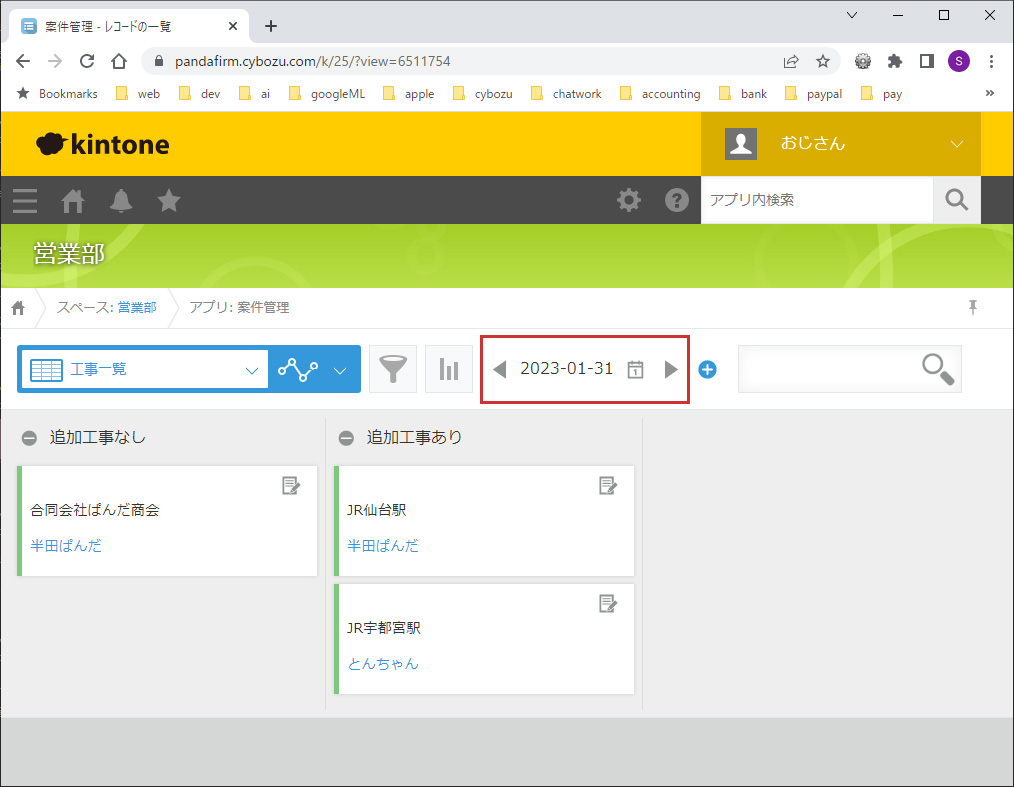1014x787 pixels.
Task: Open app settings gear icon
Action: coord(629,201)
